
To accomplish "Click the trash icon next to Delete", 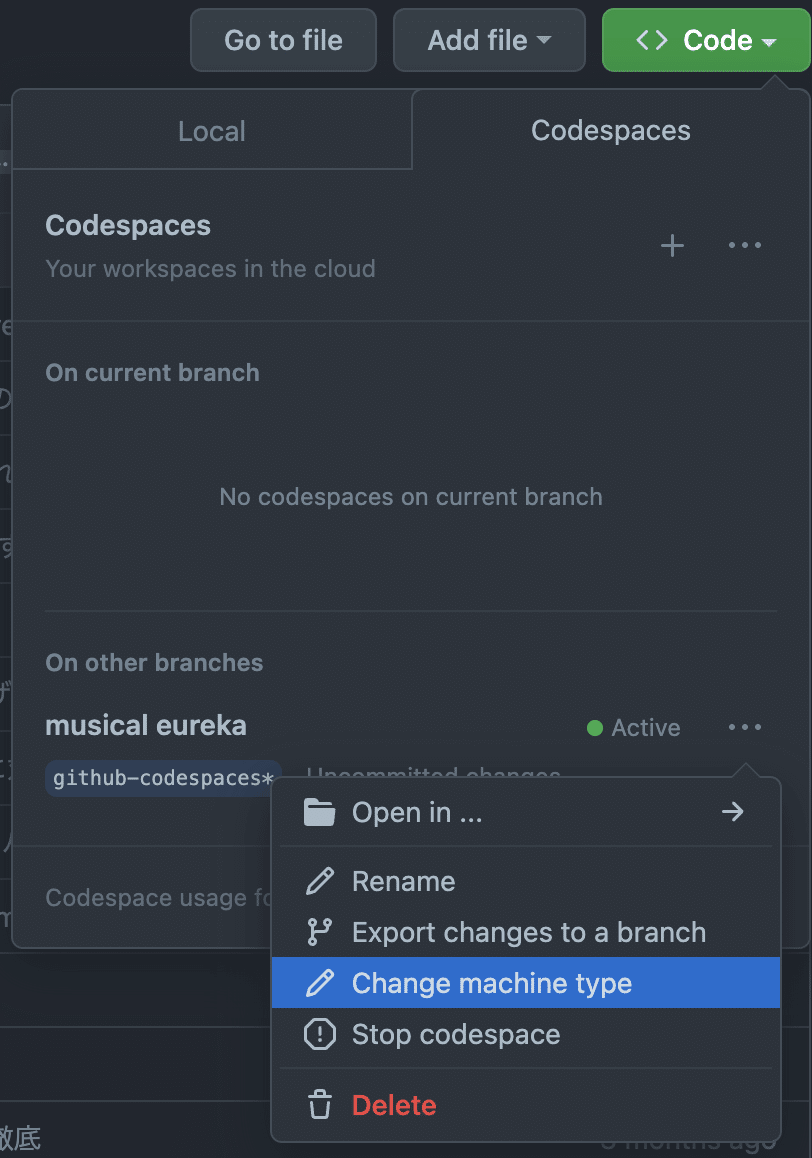I will (319, 1105).
